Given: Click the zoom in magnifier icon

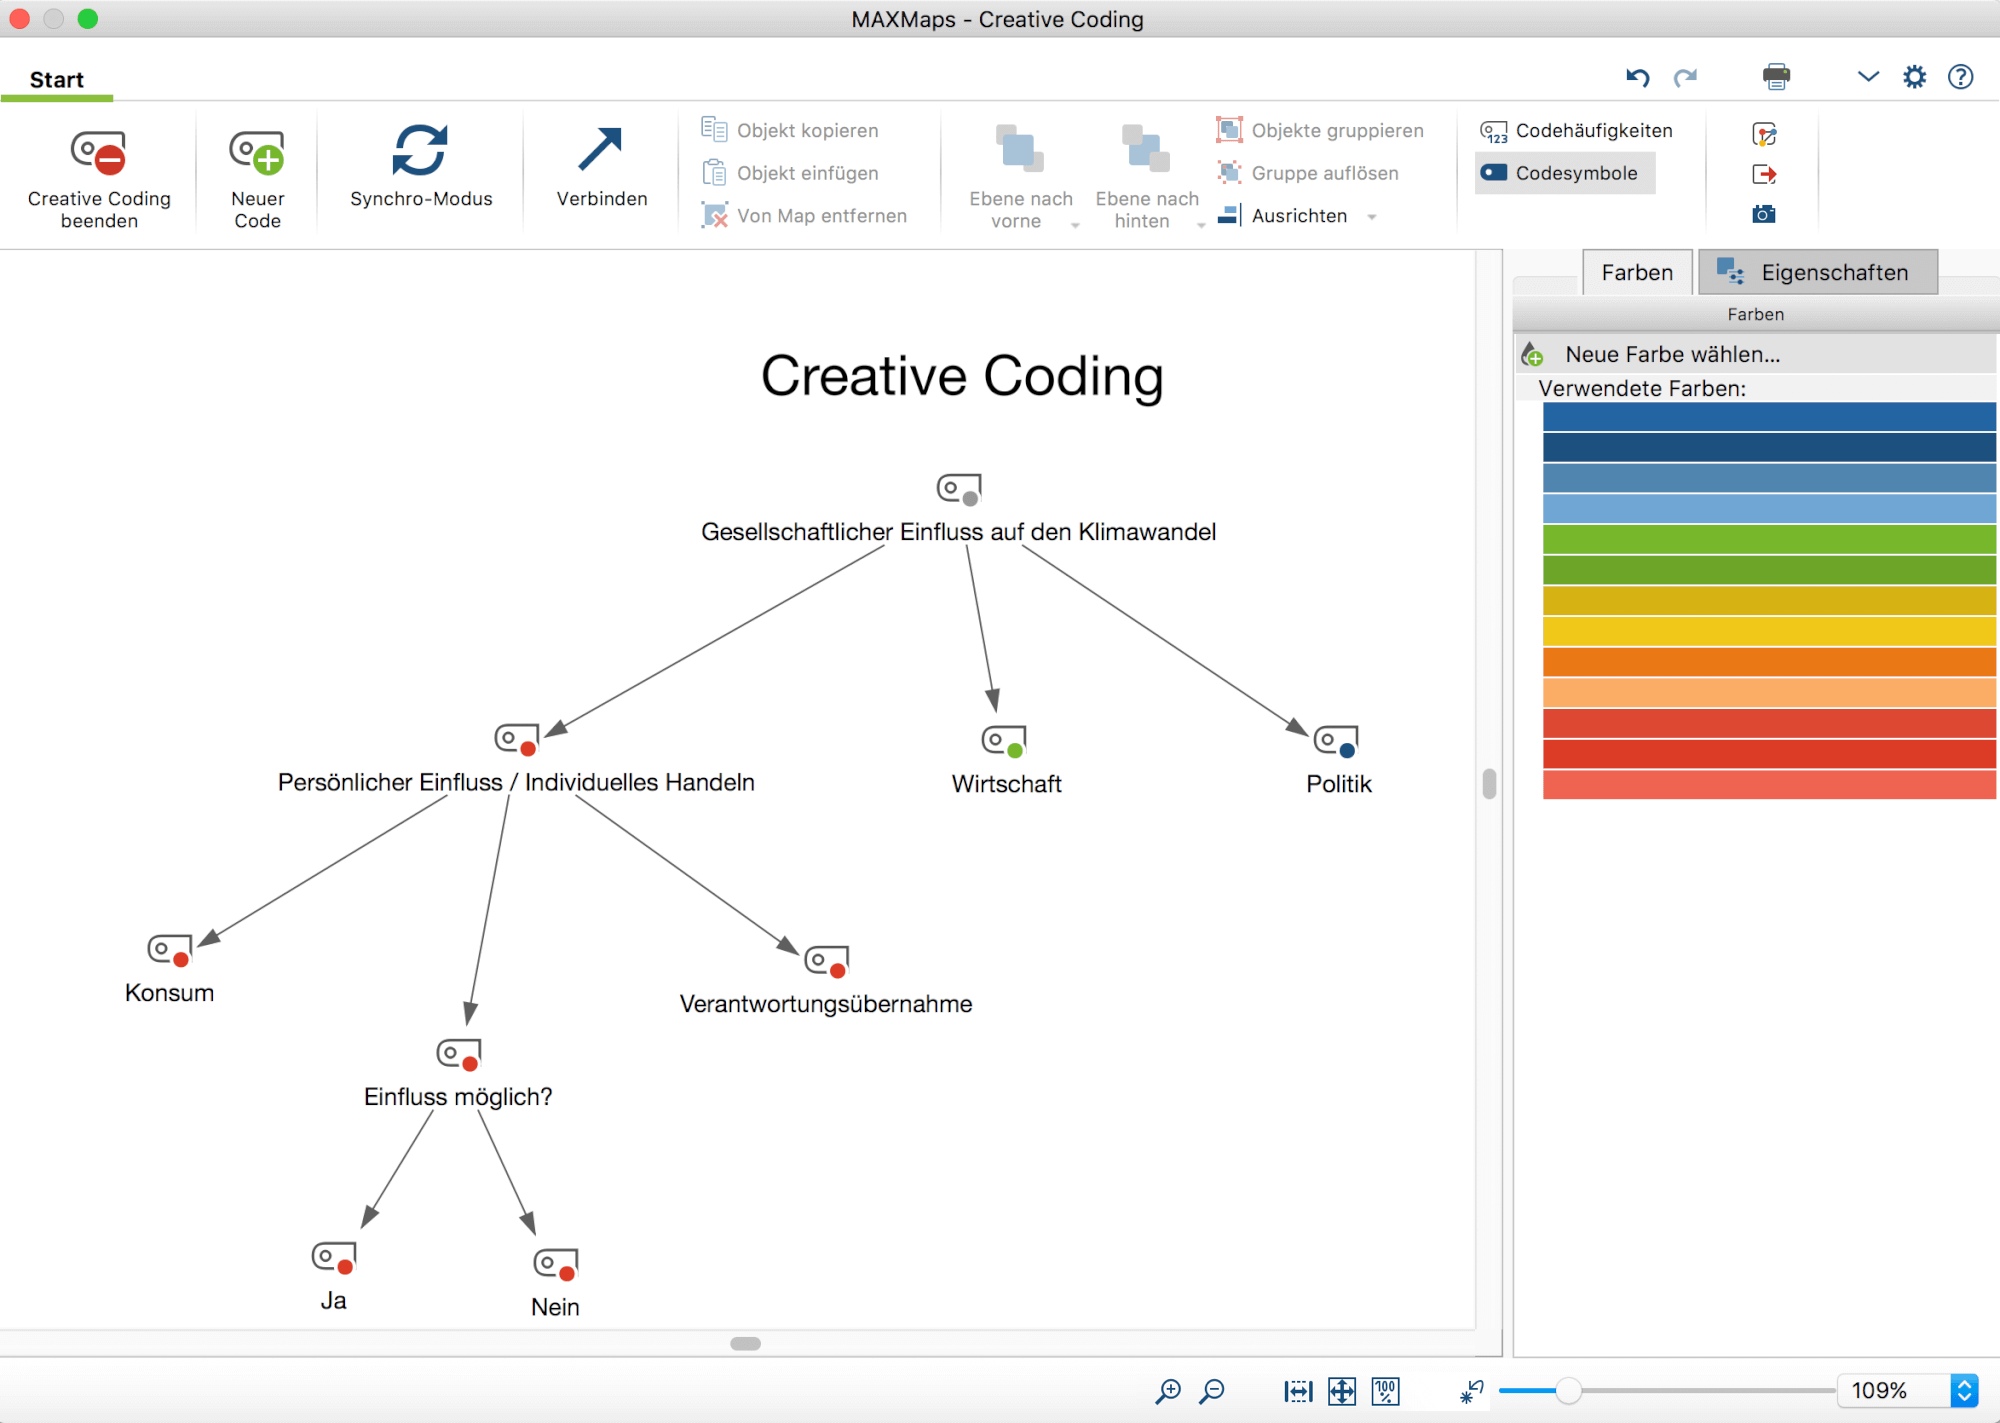Looking at the screenshot, I should tap(1167, 1391).
